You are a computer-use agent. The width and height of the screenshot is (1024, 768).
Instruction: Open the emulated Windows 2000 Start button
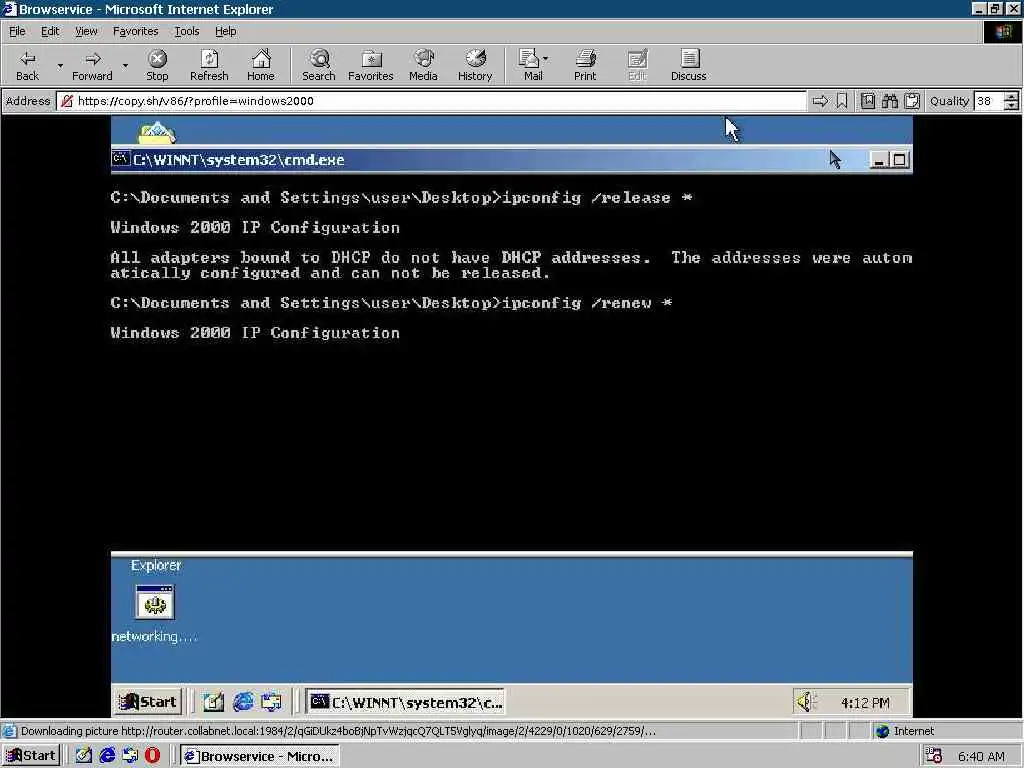pos(148,702)
